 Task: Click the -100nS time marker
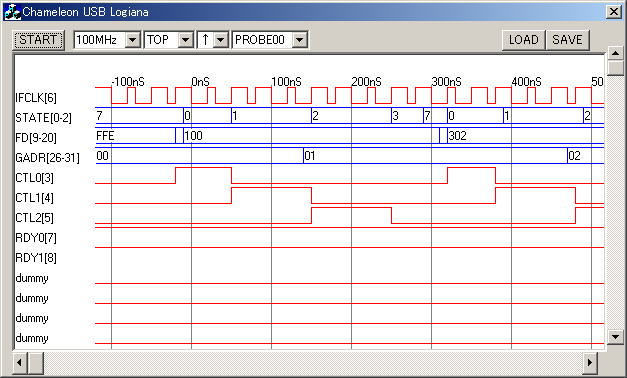coord(128,82)
